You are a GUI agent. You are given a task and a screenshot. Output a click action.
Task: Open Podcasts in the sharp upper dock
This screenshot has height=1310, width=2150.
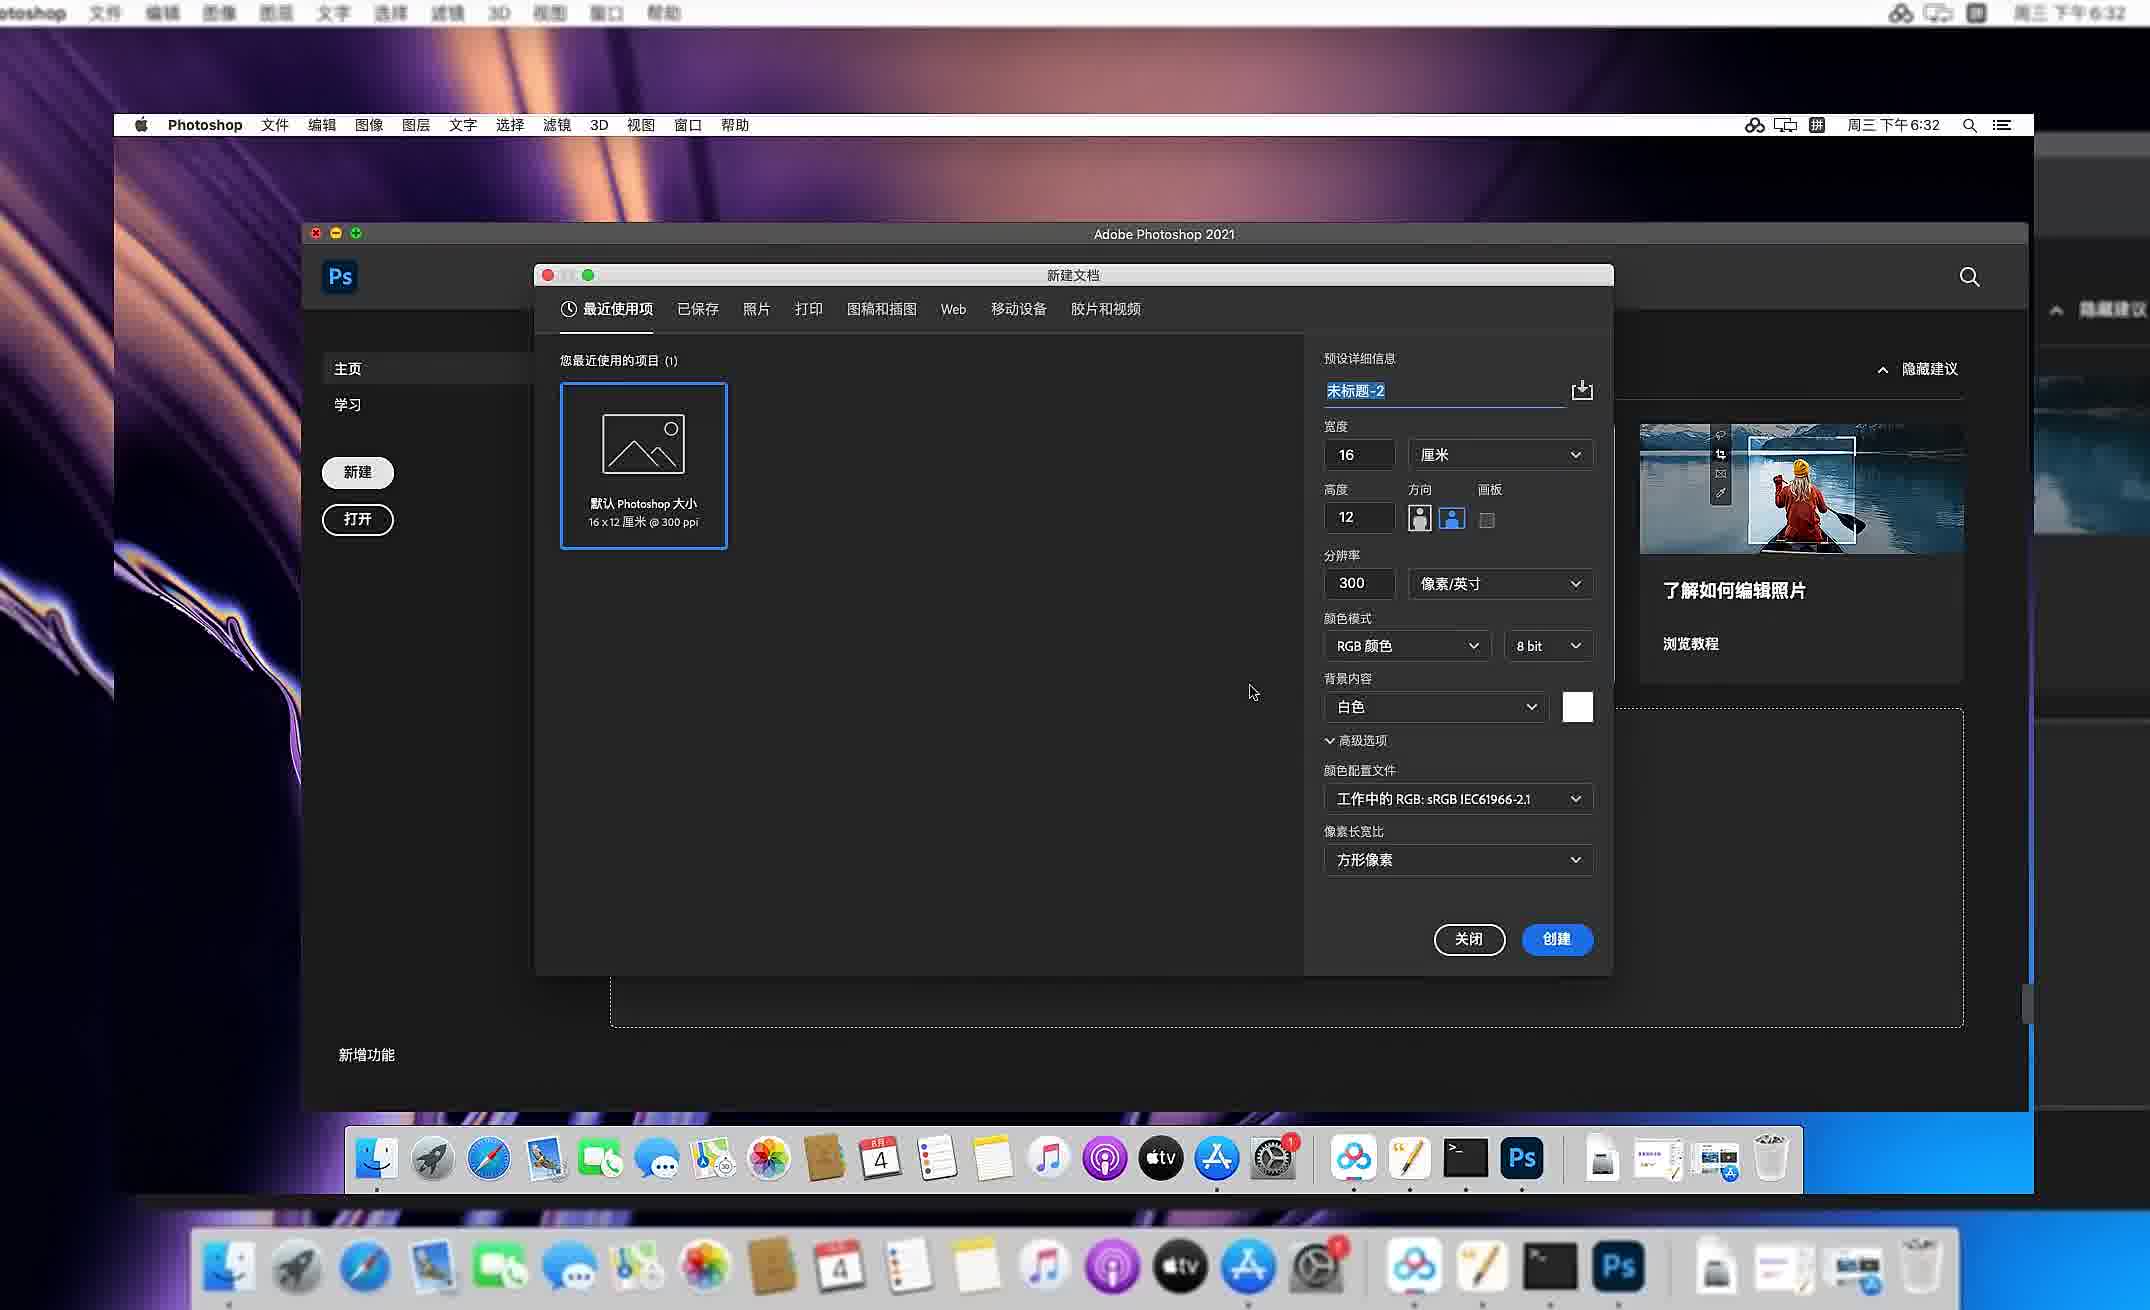click(x=1105, y=1158)
